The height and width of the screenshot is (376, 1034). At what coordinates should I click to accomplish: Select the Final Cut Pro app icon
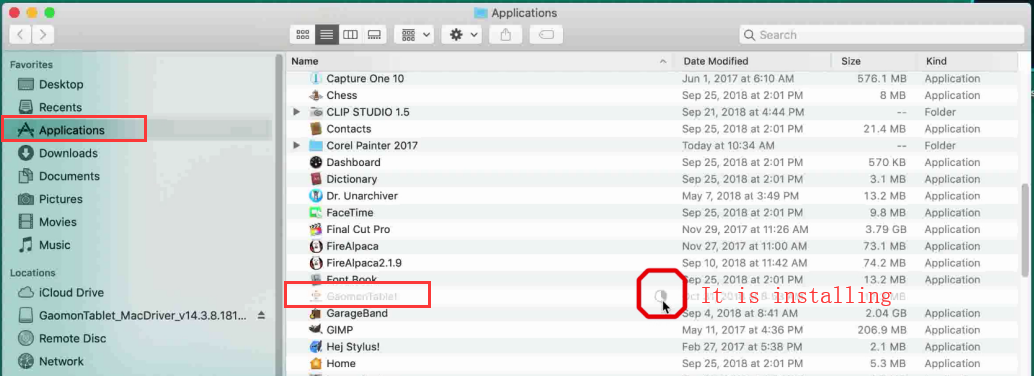(x=315, y=230)
